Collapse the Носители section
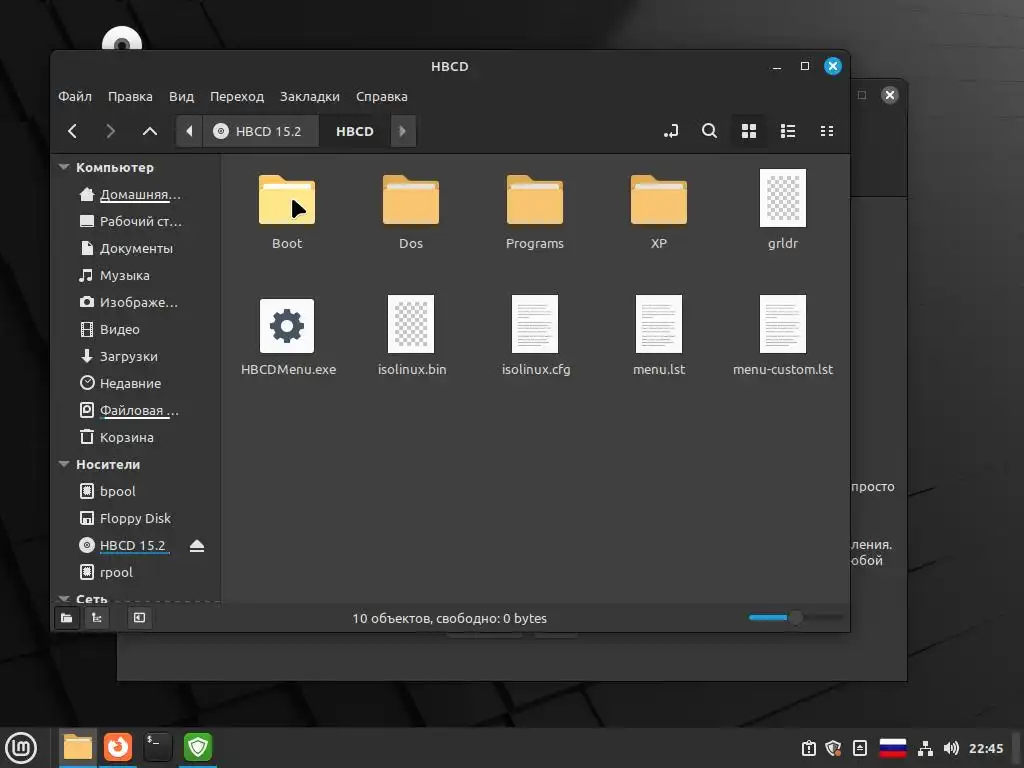Screen dimensions: 1024x768 (64, 464)
